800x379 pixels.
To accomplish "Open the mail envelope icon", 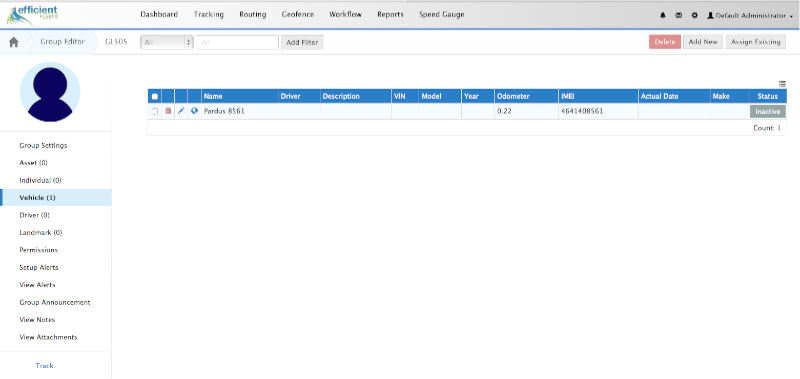I will click(679, 16).
